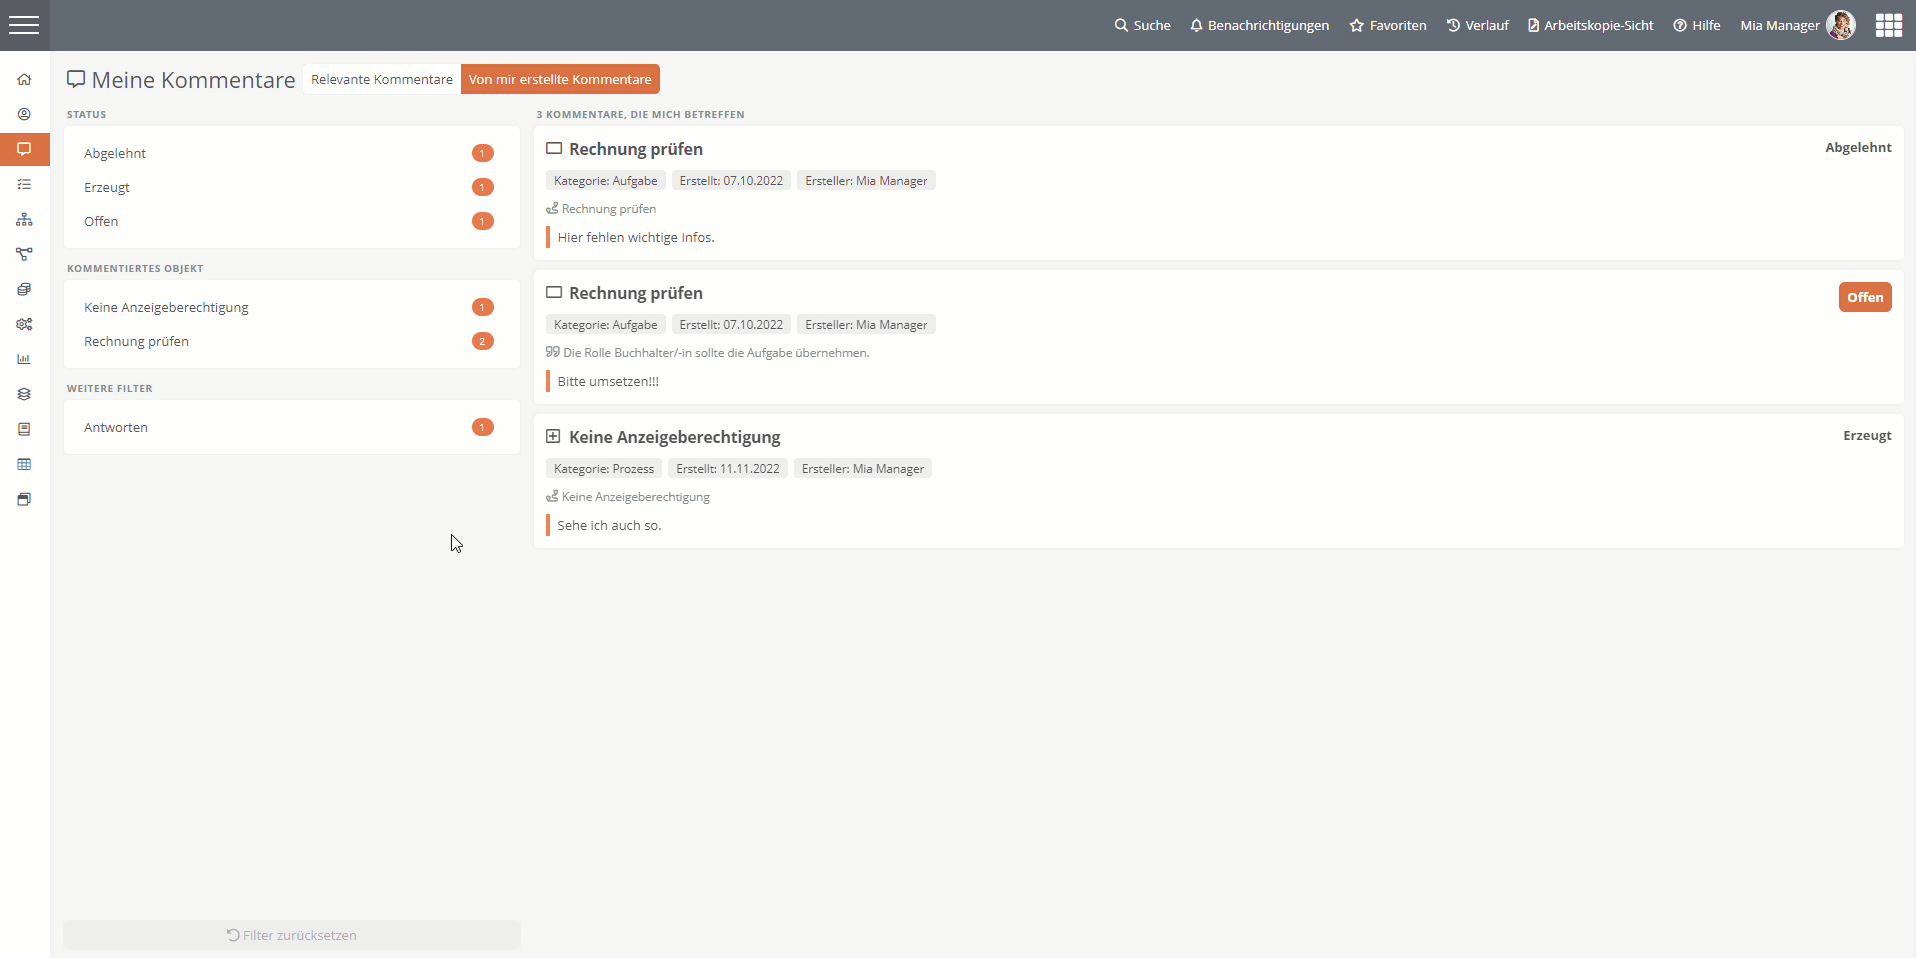Screen dimensions: 1916x958
Task: Select Von mir erstellte Kommentare tab
Action: (x=560, y=79)
